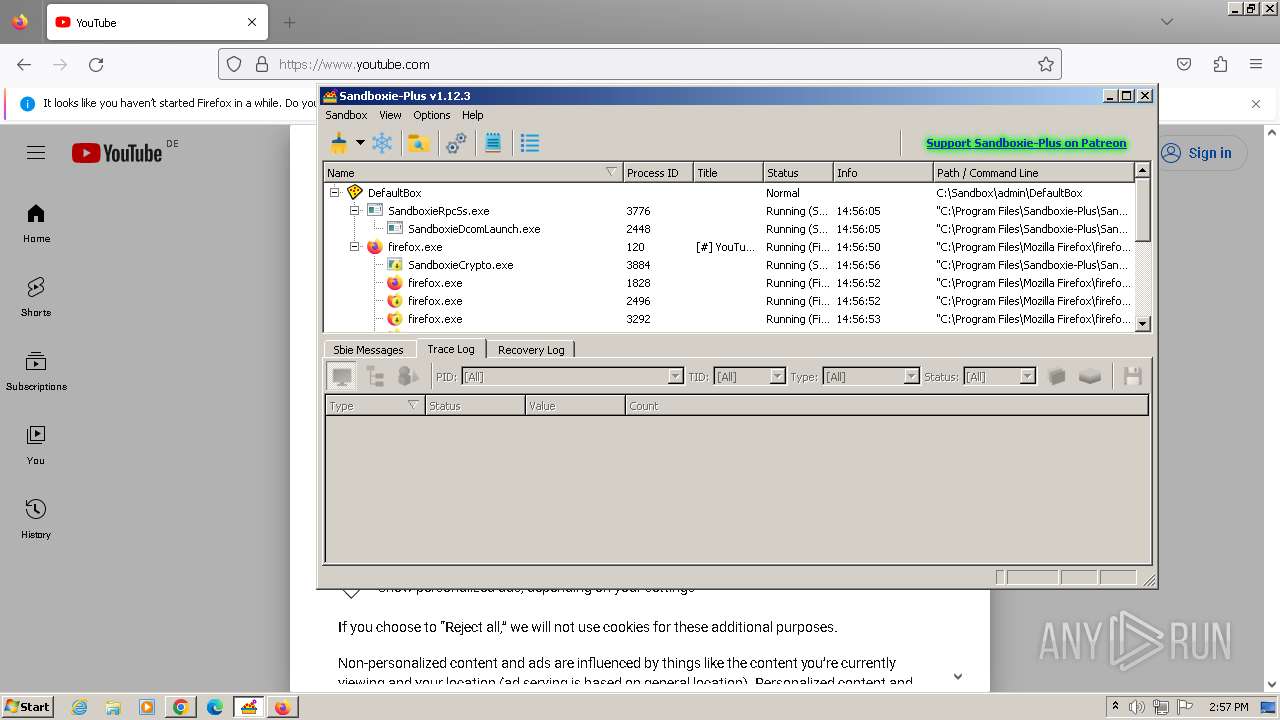Open the TID filter dropdown
Screen dimensions: 1280x720
pos(777,377)
